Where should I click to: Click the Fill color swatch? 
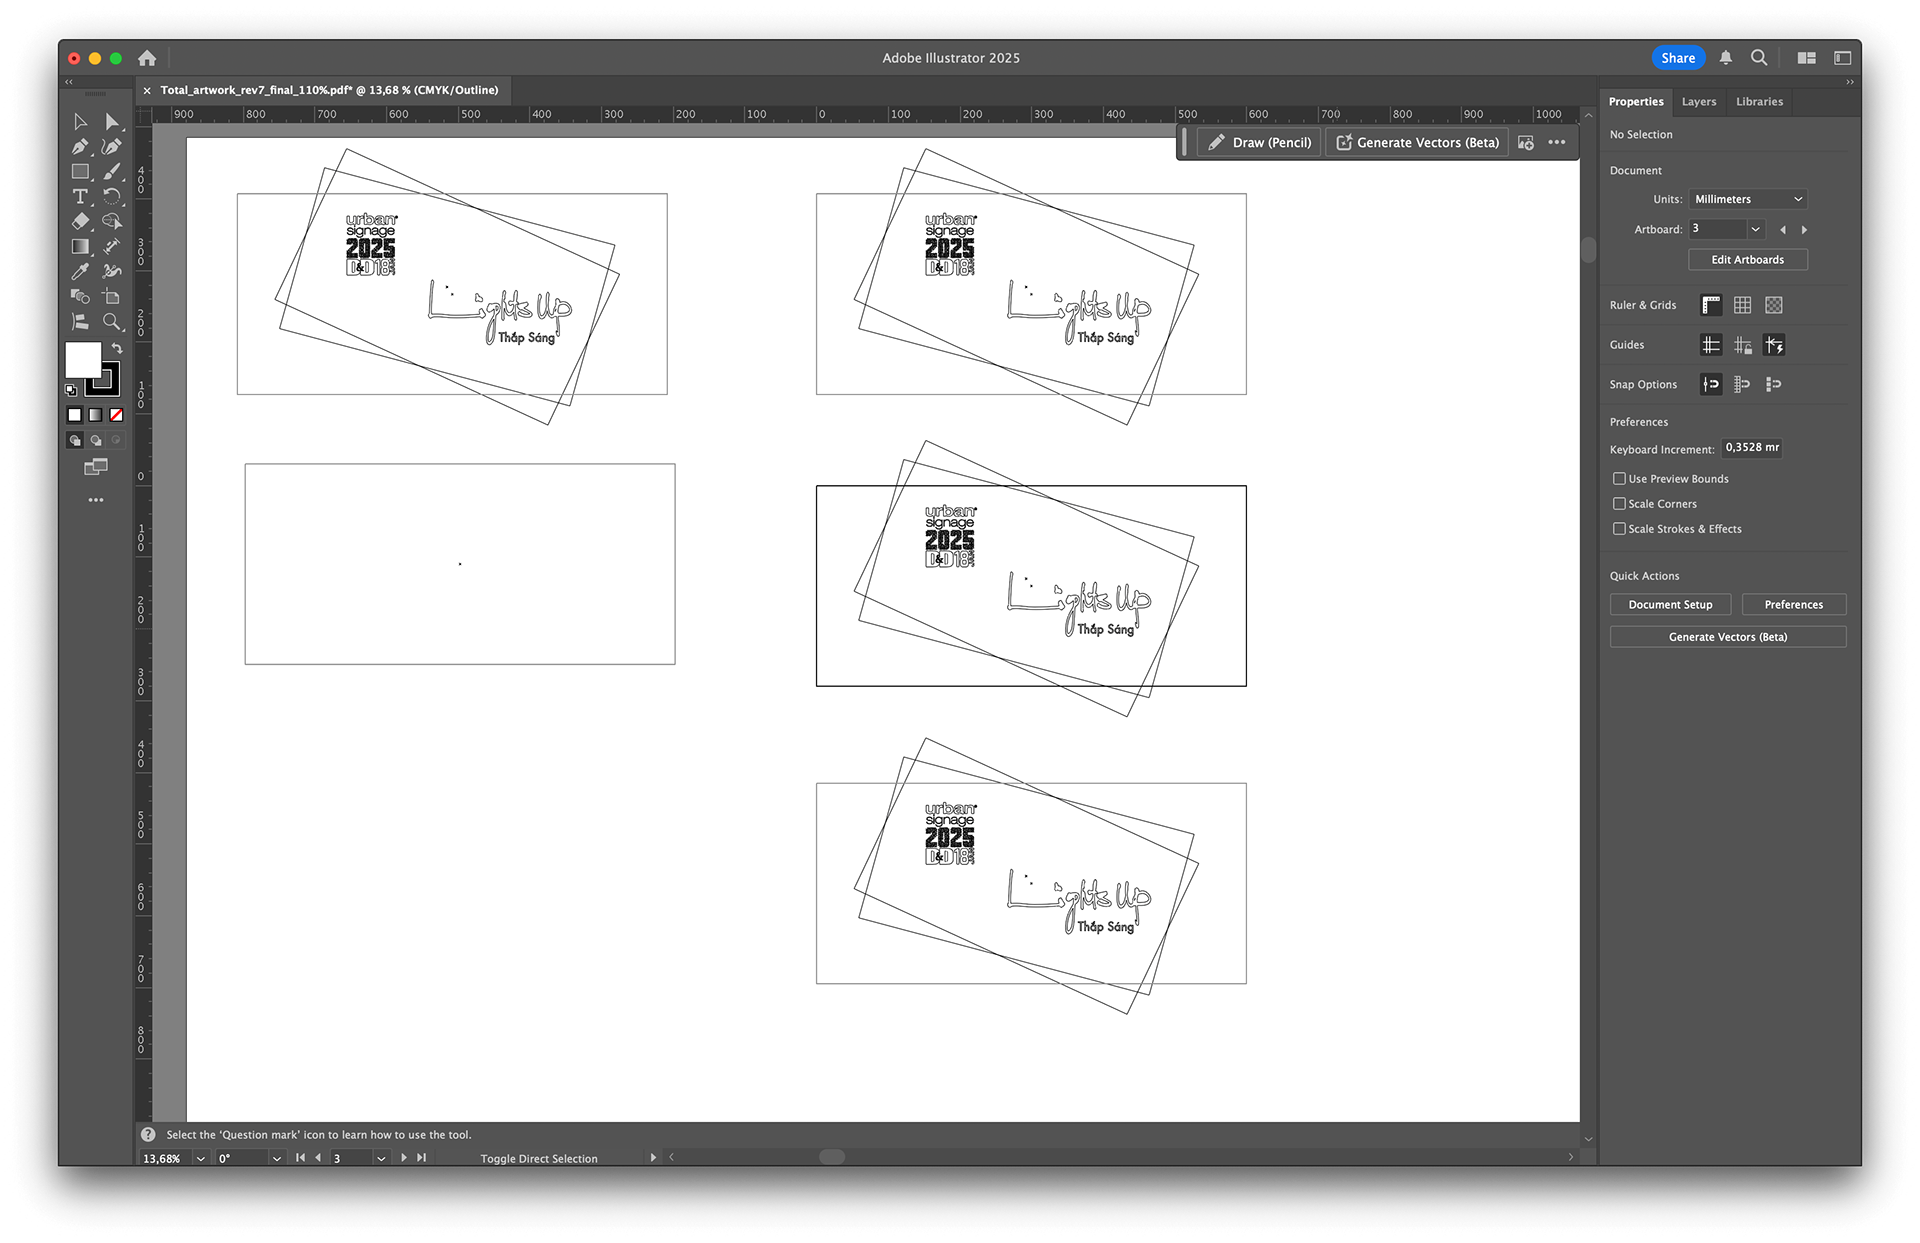pos(83,359)
